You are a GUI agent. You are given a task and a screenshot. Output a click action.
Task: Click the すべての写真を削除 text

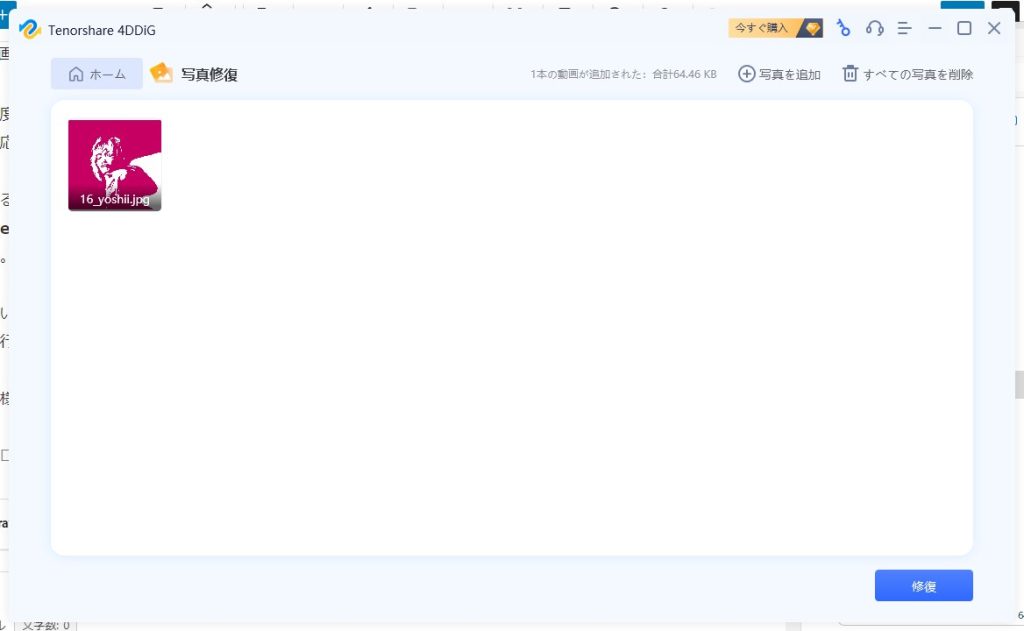[918, 74]
